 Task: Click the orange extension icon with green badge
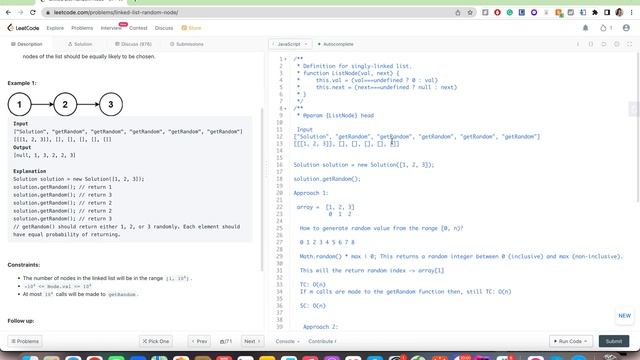[x=559, y=13]
